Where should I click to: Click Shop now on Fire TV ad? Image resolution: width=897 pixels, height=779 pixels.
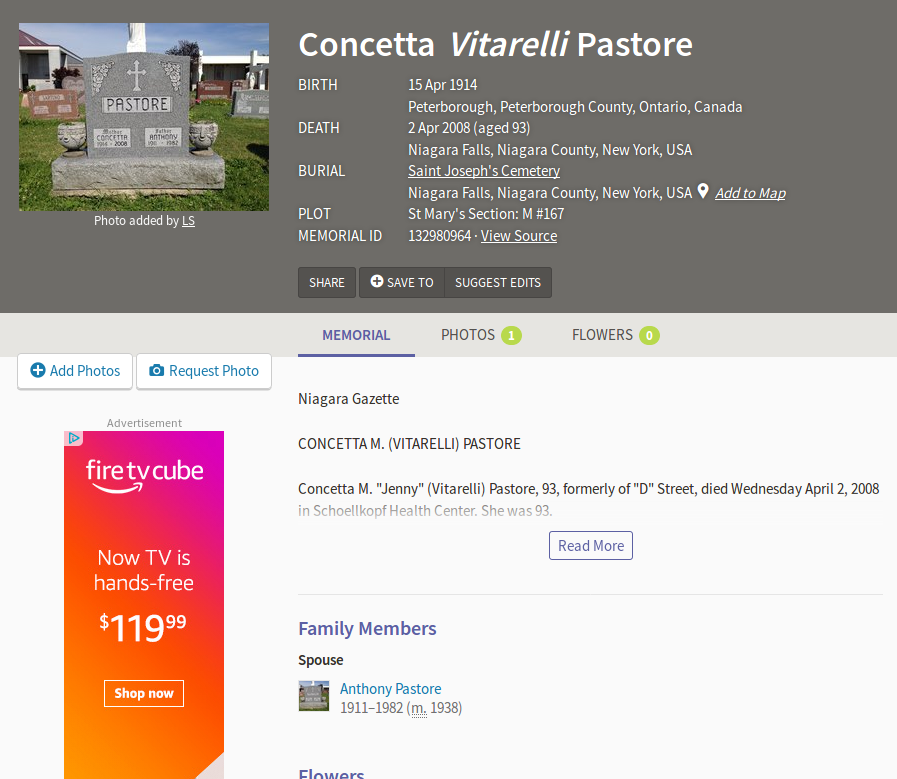point(144,693)
